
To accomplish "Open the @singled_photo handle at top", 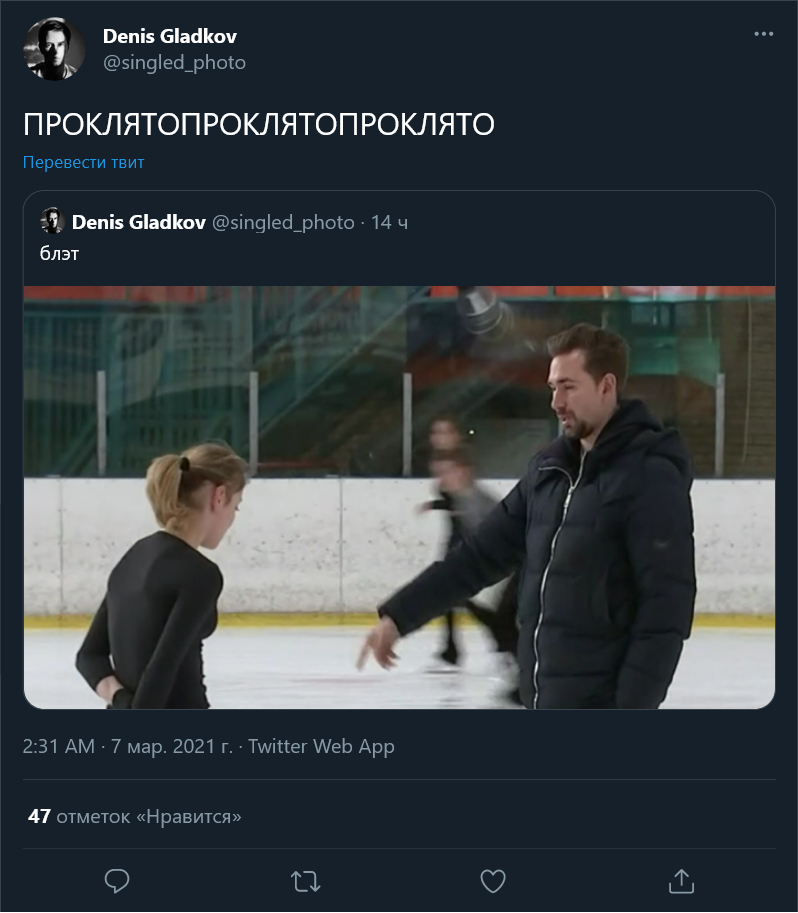I will click(174, 62).
